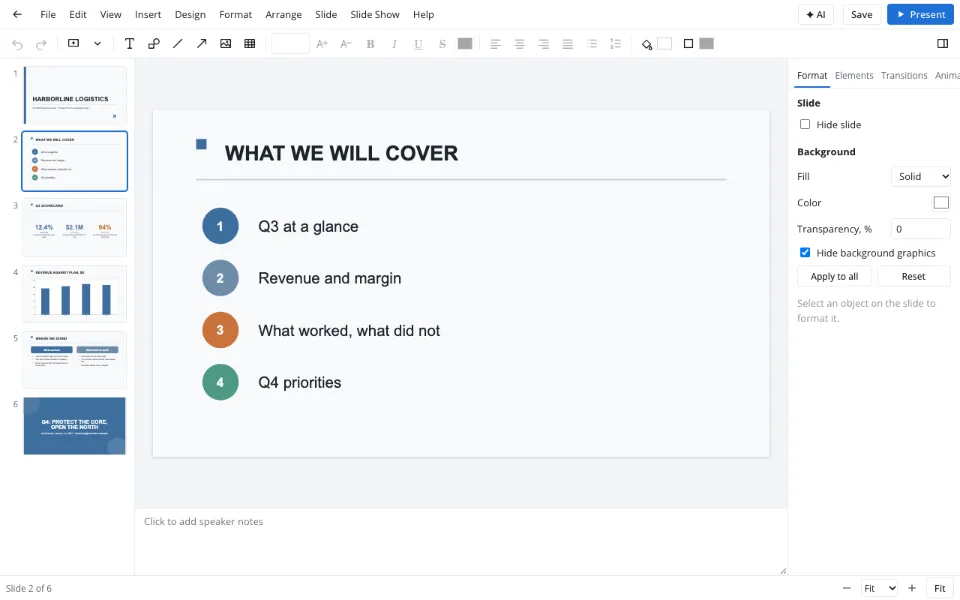Undo the last action
Image resolution: width=960 pixels, height=600 pixels.
17,44
